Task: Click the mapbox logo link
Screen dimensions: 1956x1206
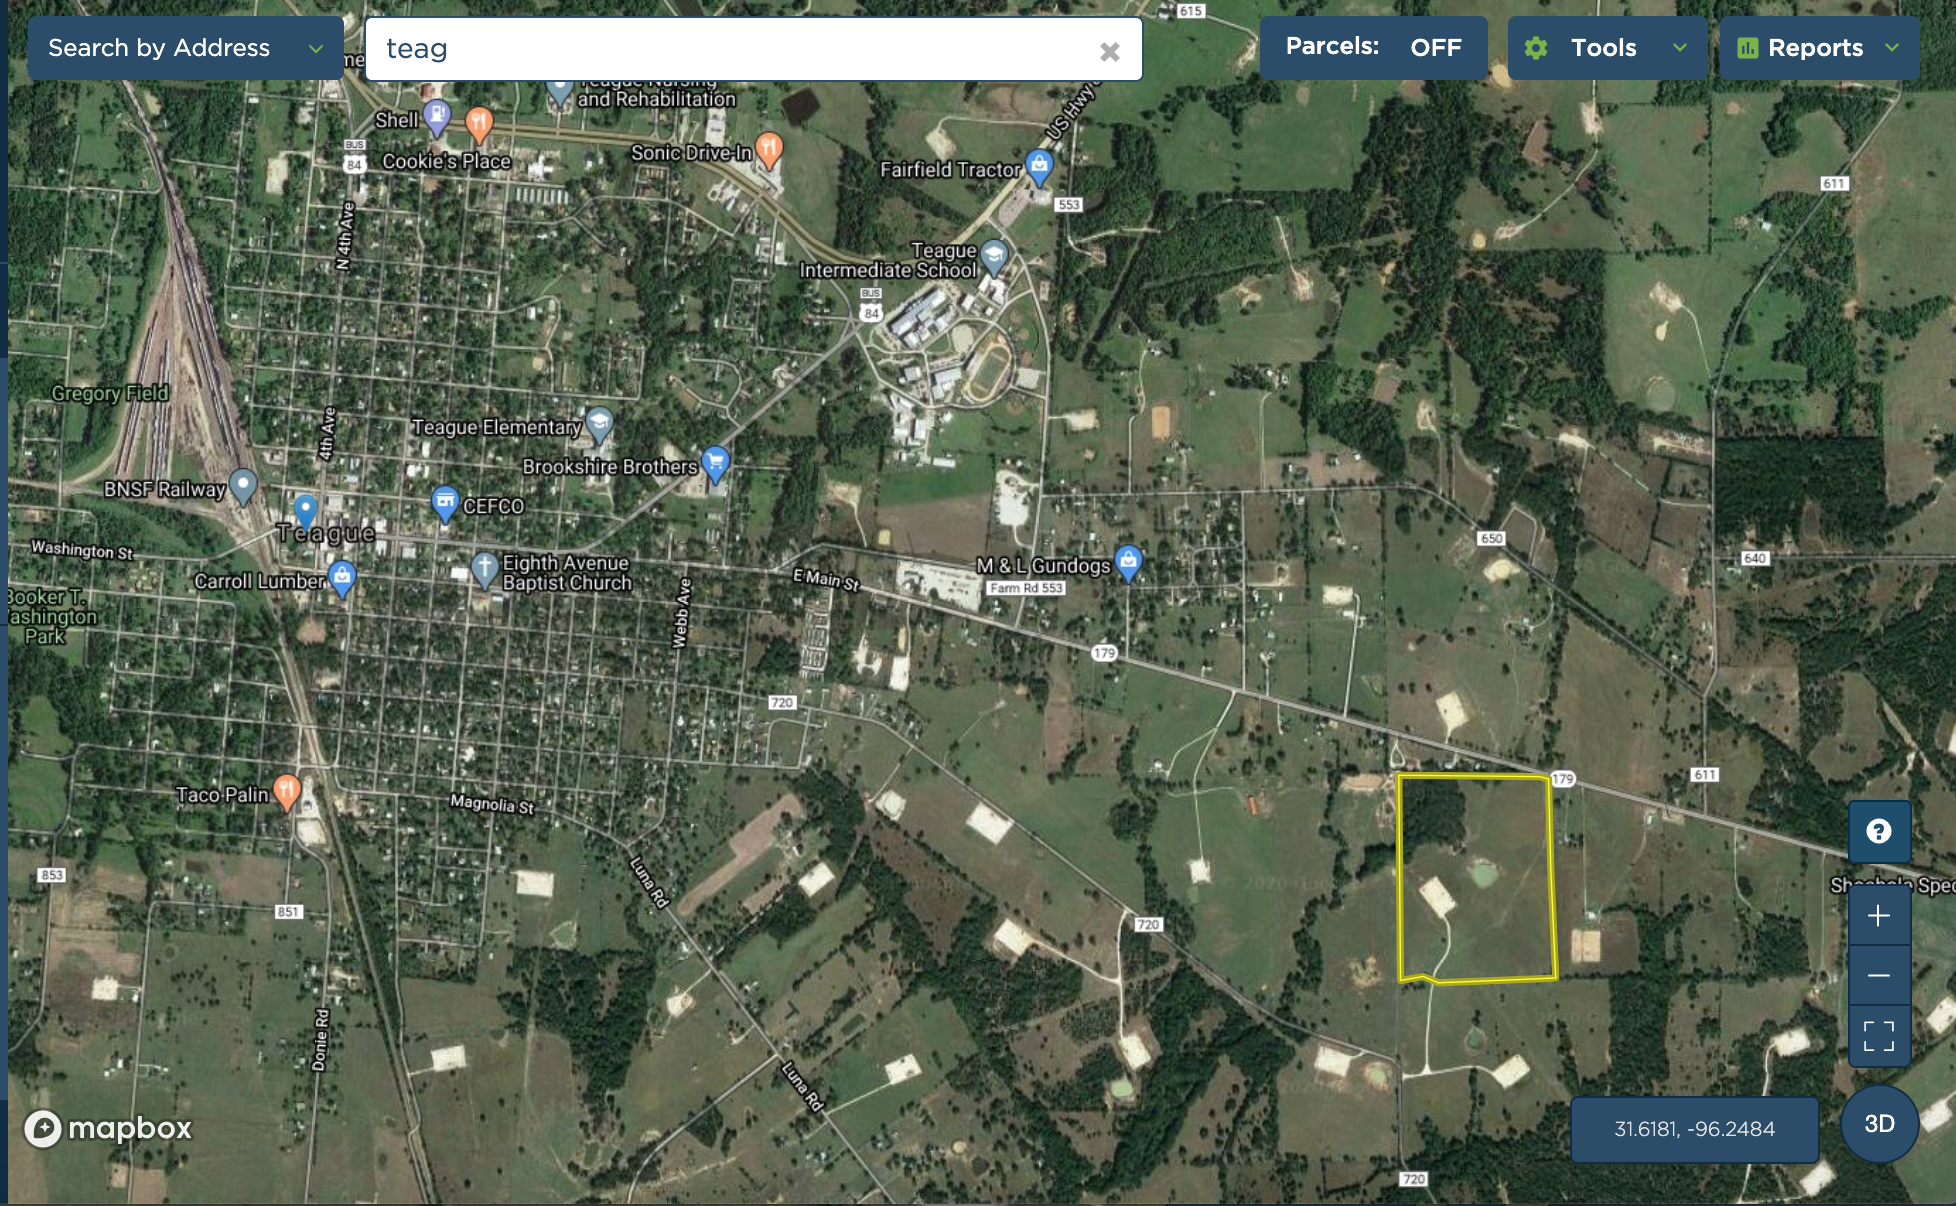Action: (108, 1128)
